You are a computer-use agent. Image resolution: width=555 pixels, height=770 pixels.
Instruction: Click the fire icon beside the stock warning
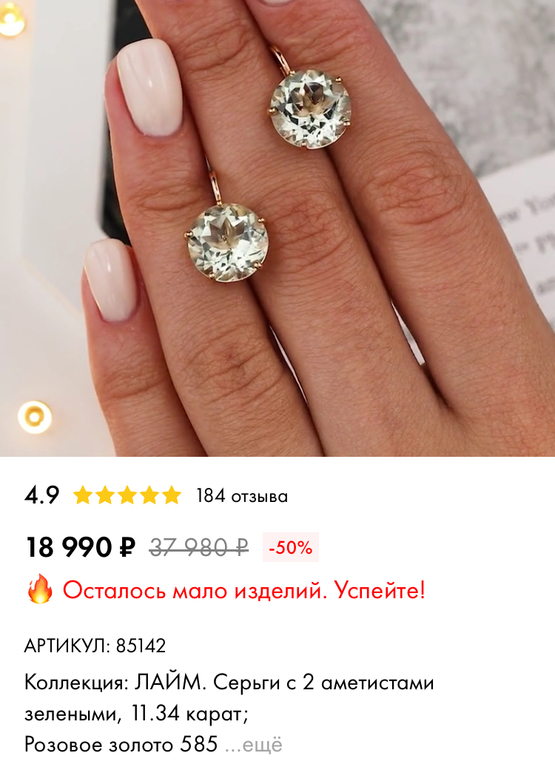click(40, 589)
